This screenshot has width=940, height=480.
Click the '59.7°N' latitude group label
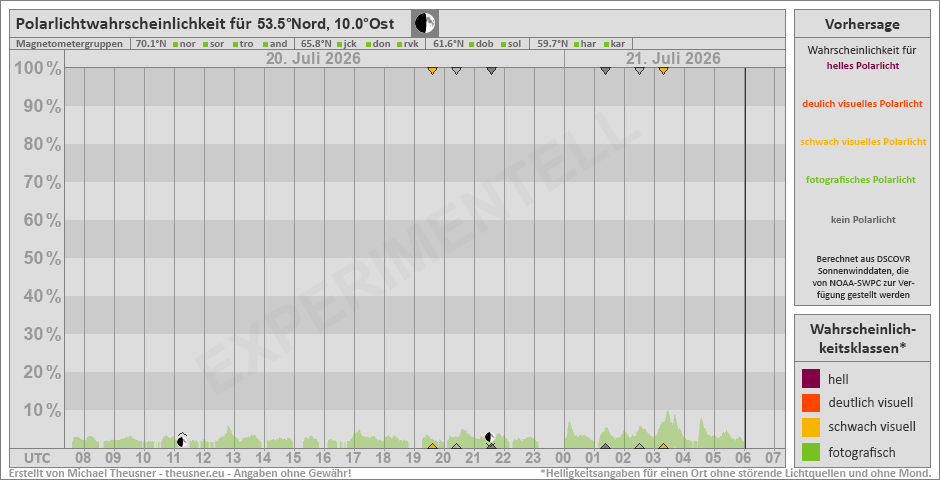[552, 44]
